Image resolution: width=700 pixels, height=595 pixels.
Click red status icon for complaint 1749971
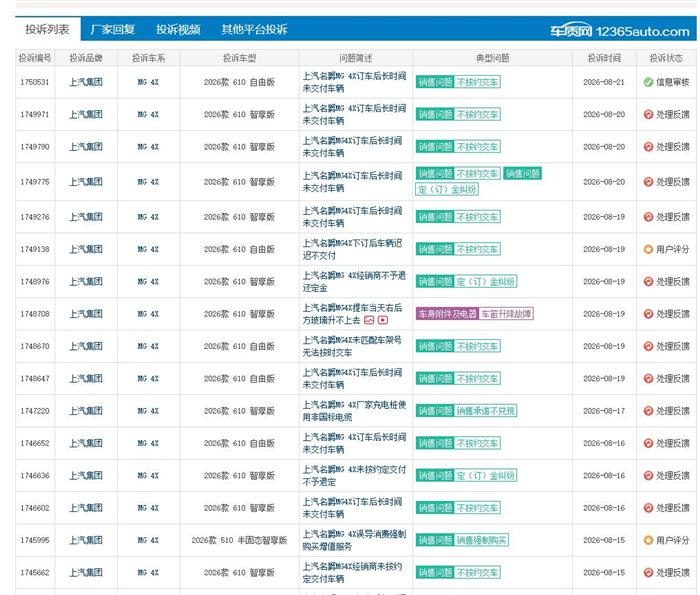pyautogui.click(x=648, y=114)
